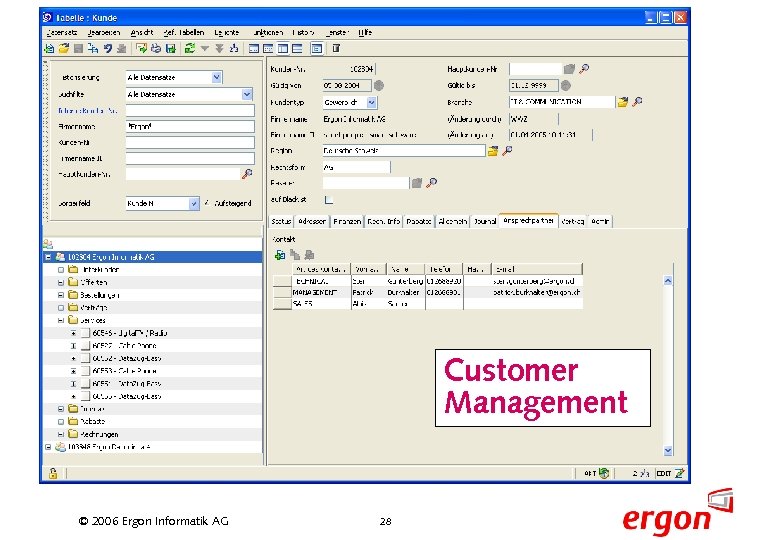
Task: Expand the Rechnungen folder node
Action: pyautogui.click(x=61, y=435)
